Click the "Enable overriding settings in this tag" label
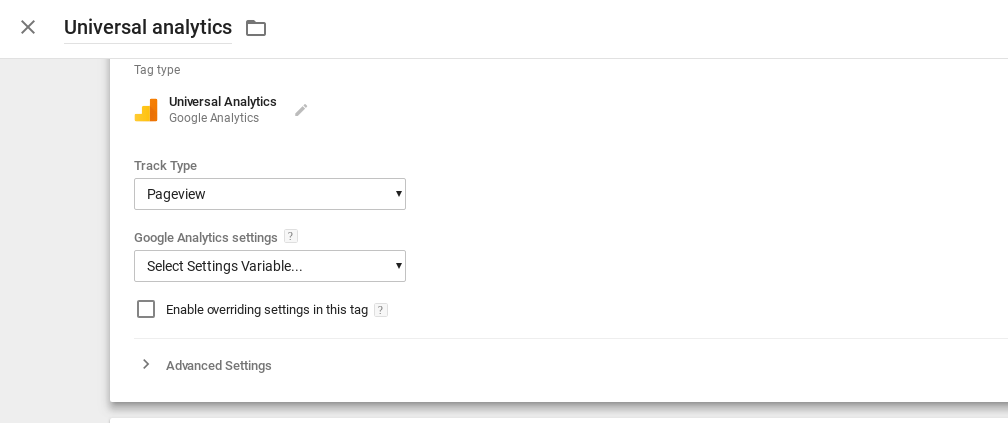The image size is (1008, 423). [267, 310]
